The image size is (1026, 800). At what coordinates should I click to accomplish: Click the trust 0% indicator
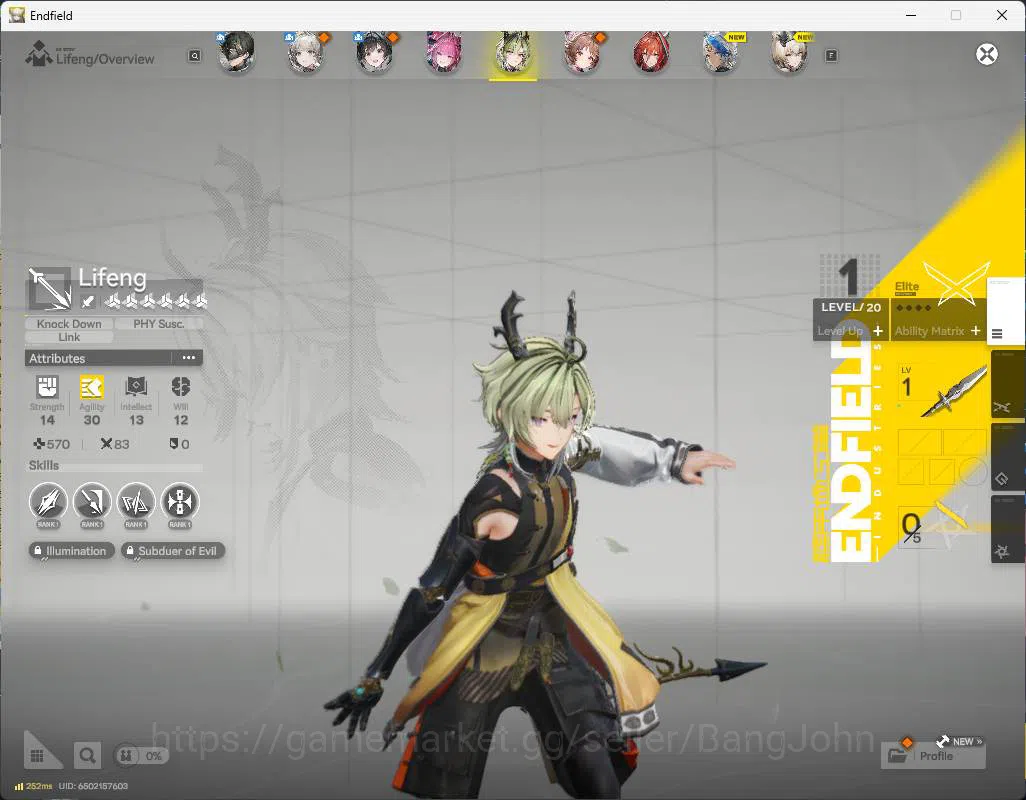pyautogui.click(x=141, y=756)
